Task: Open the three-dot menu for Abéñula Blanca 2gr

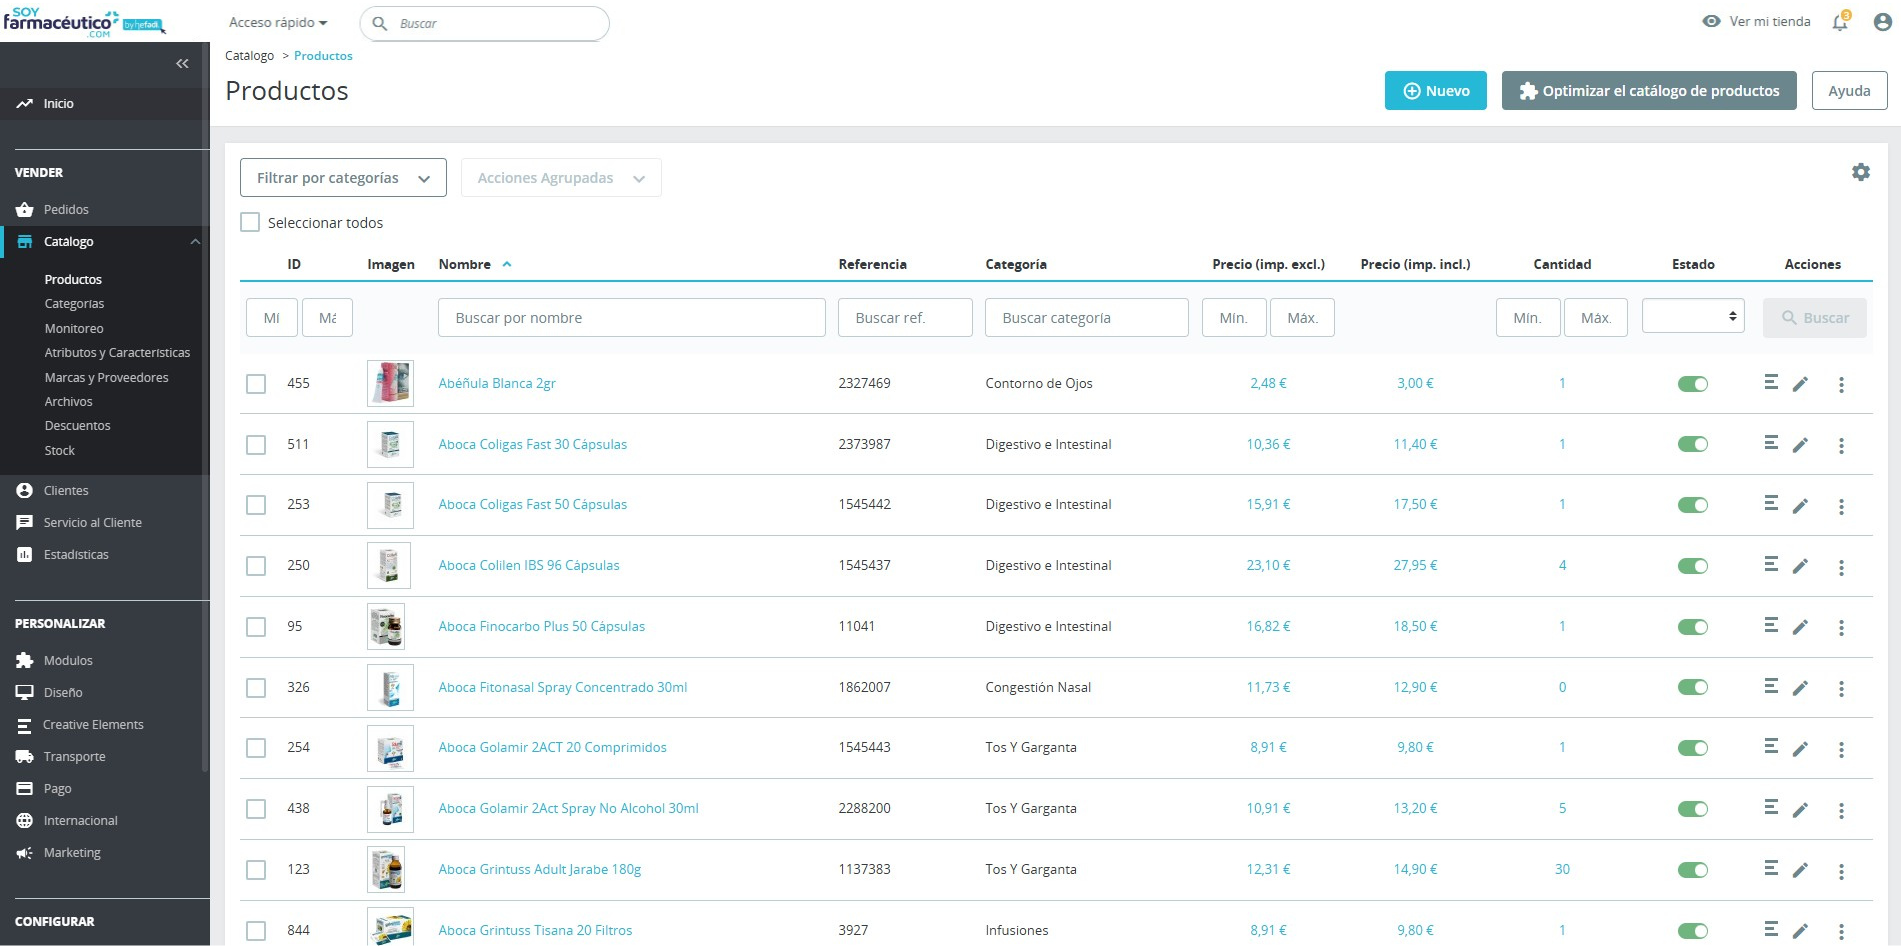Action: tap(1841, 384)
